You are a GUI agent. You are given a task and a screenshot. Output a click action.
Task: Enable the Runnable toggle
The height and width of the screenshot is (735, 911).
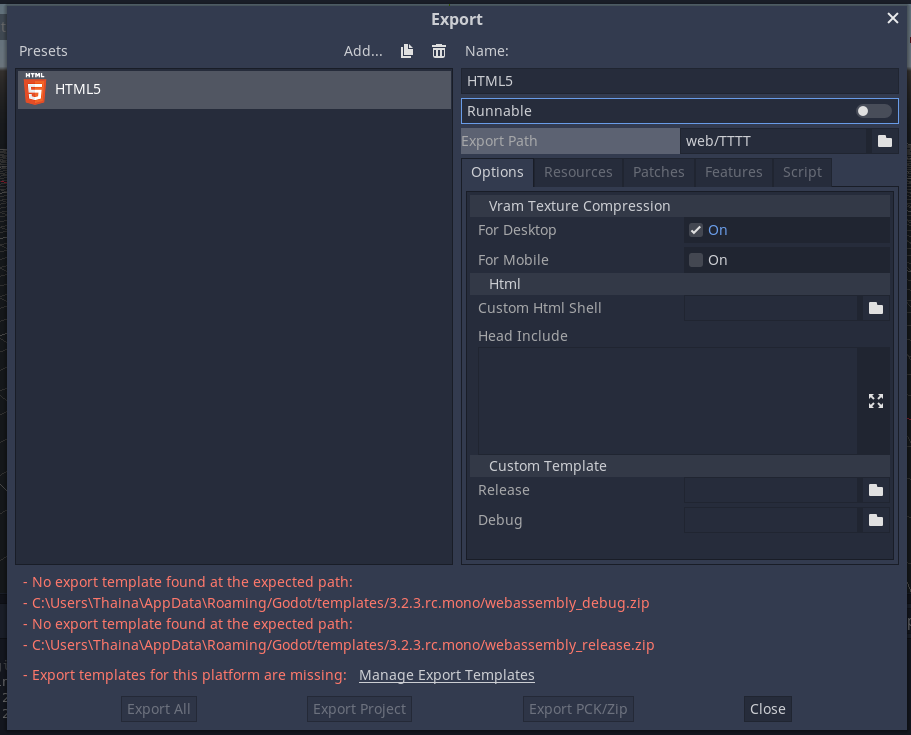click(871, 111)
